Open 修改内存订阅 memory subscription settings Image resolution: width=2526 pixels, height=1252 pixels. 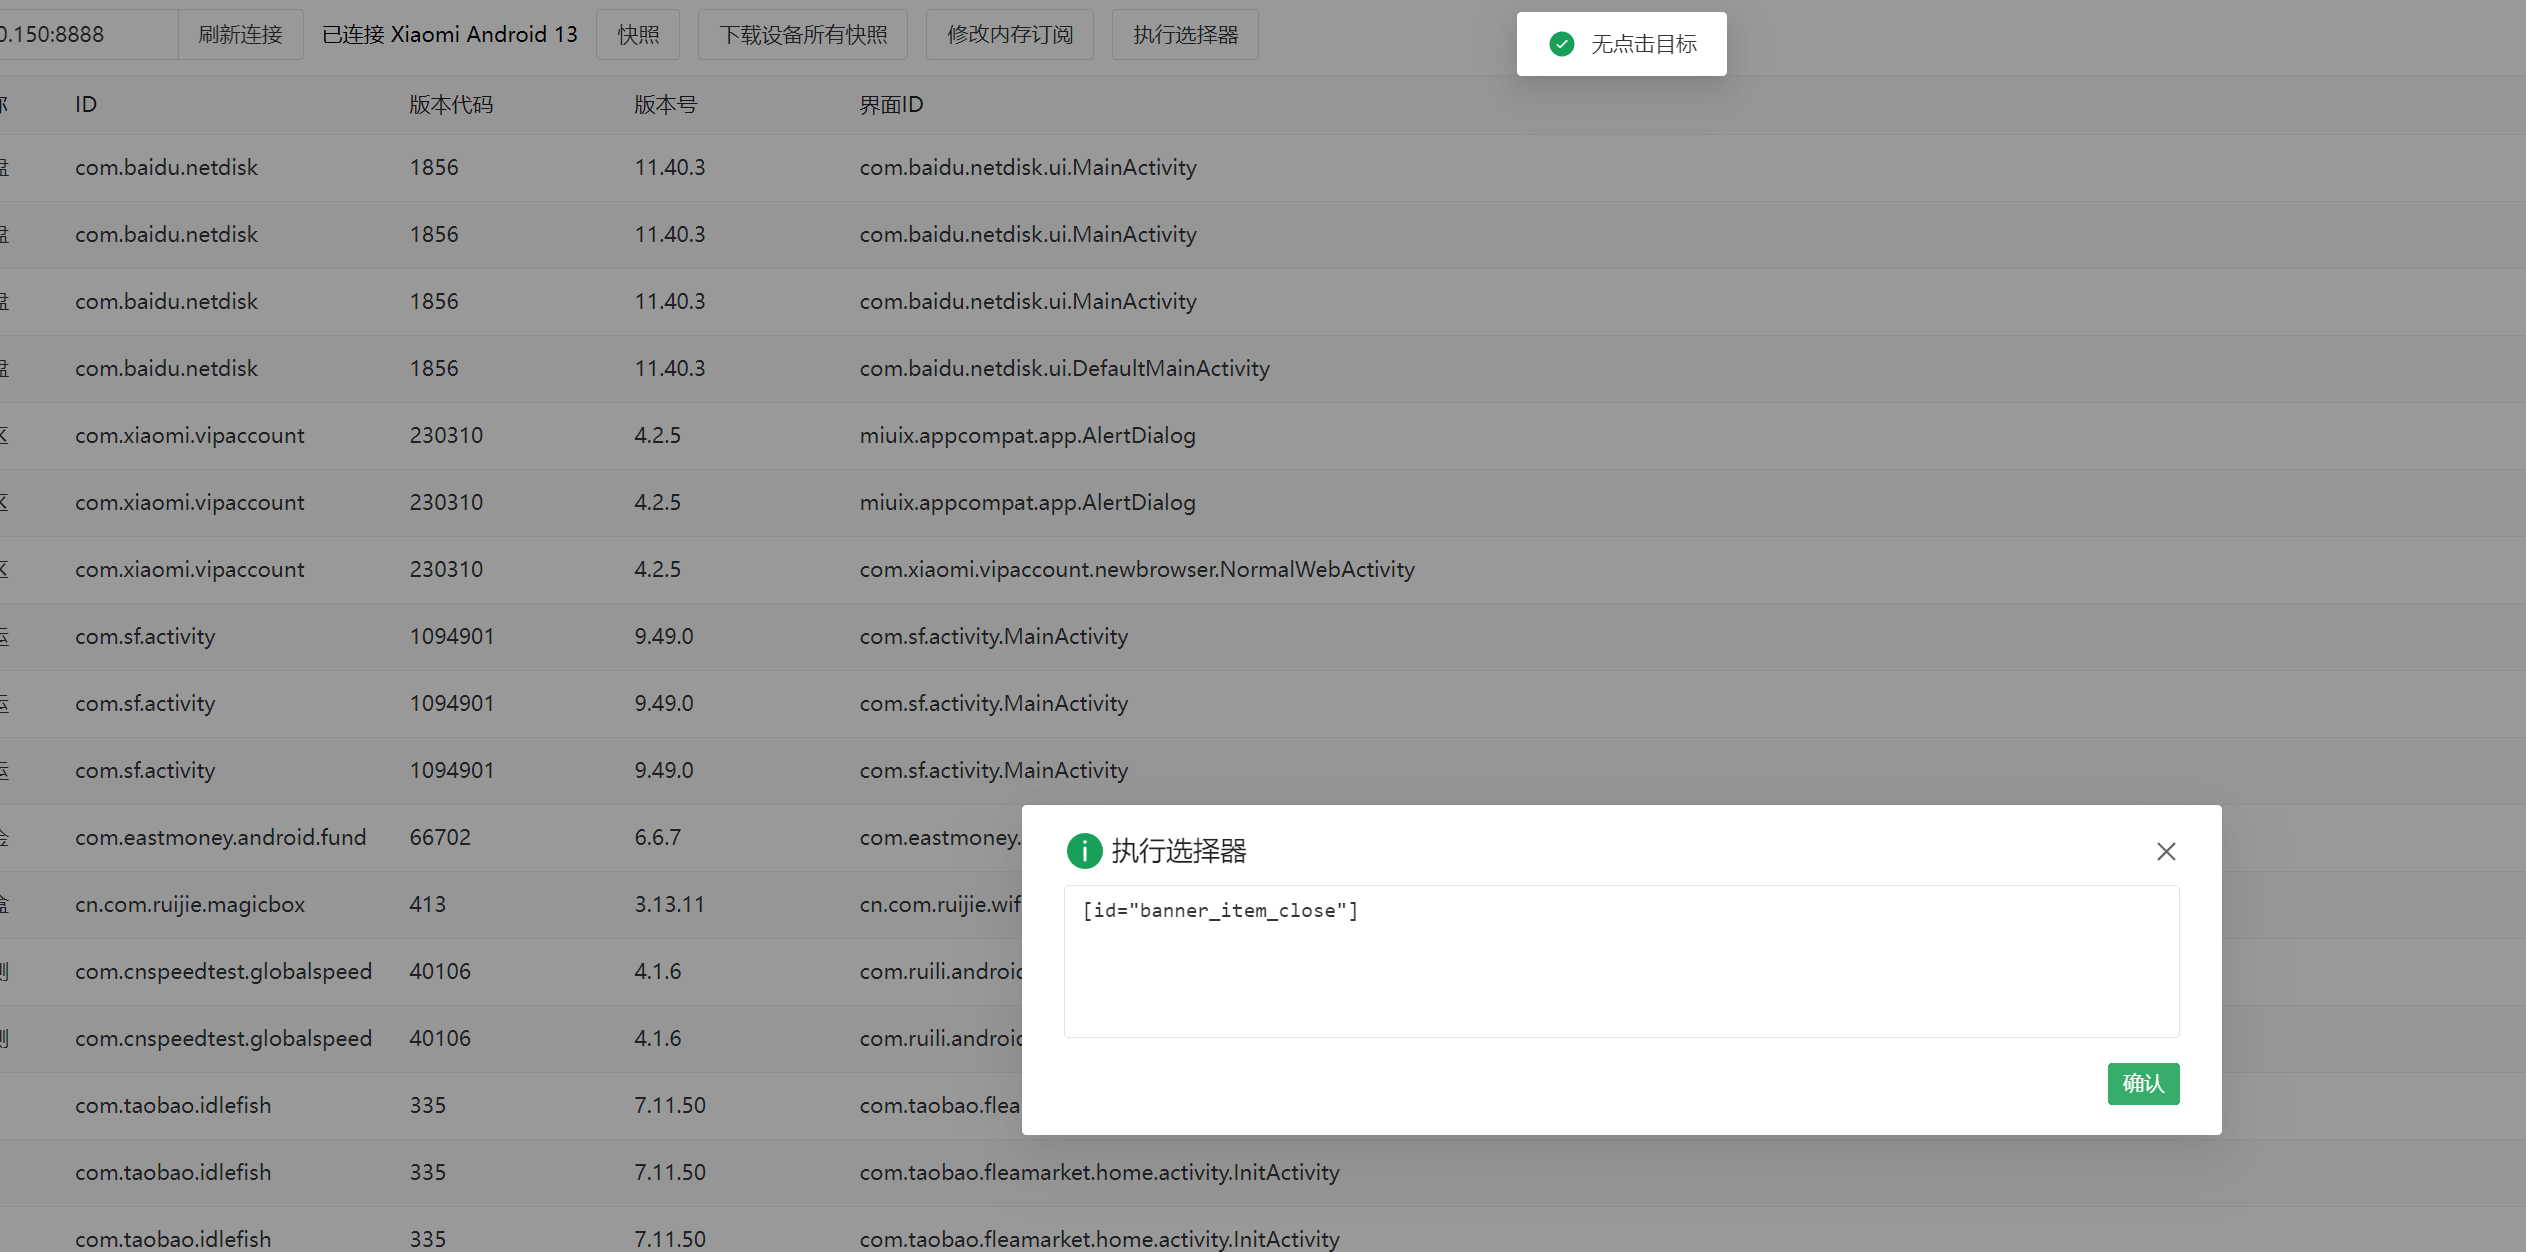1009,33
